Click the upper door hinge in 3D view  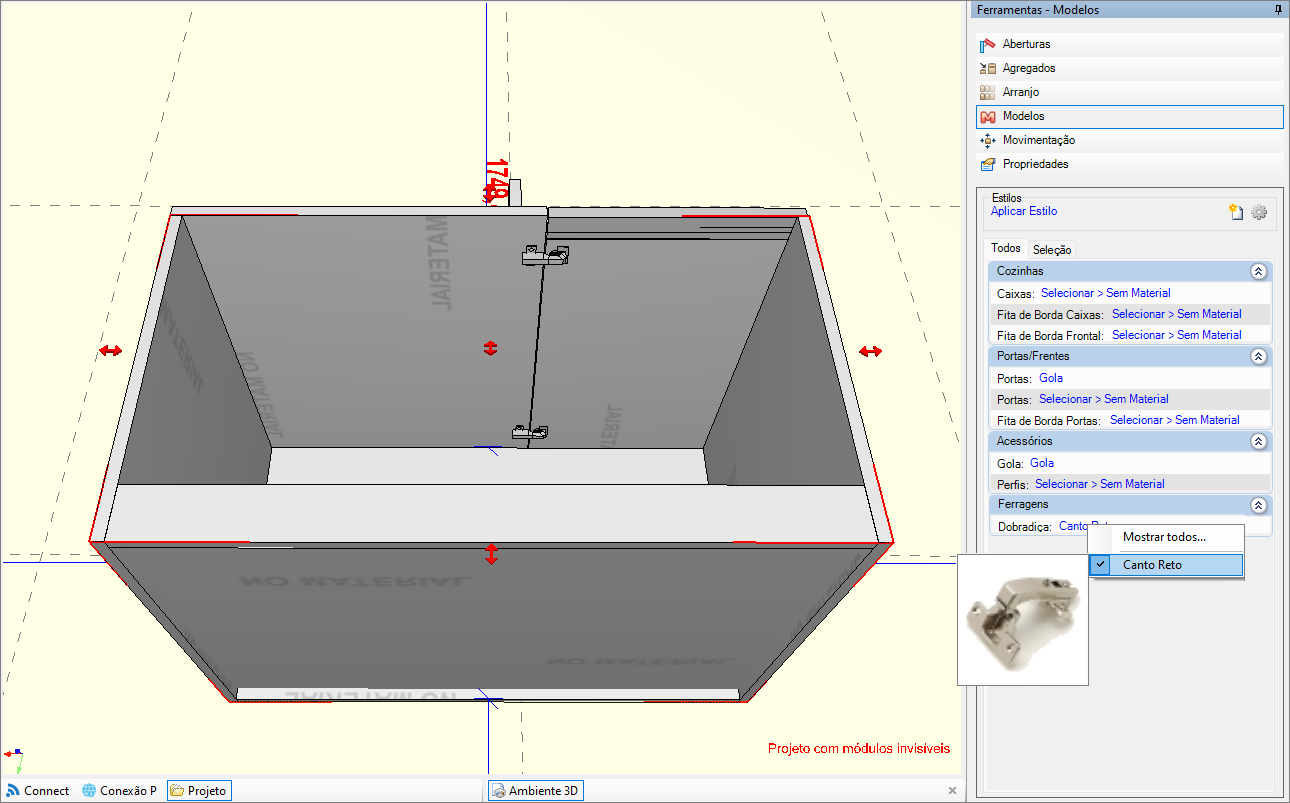pos(545,256)
